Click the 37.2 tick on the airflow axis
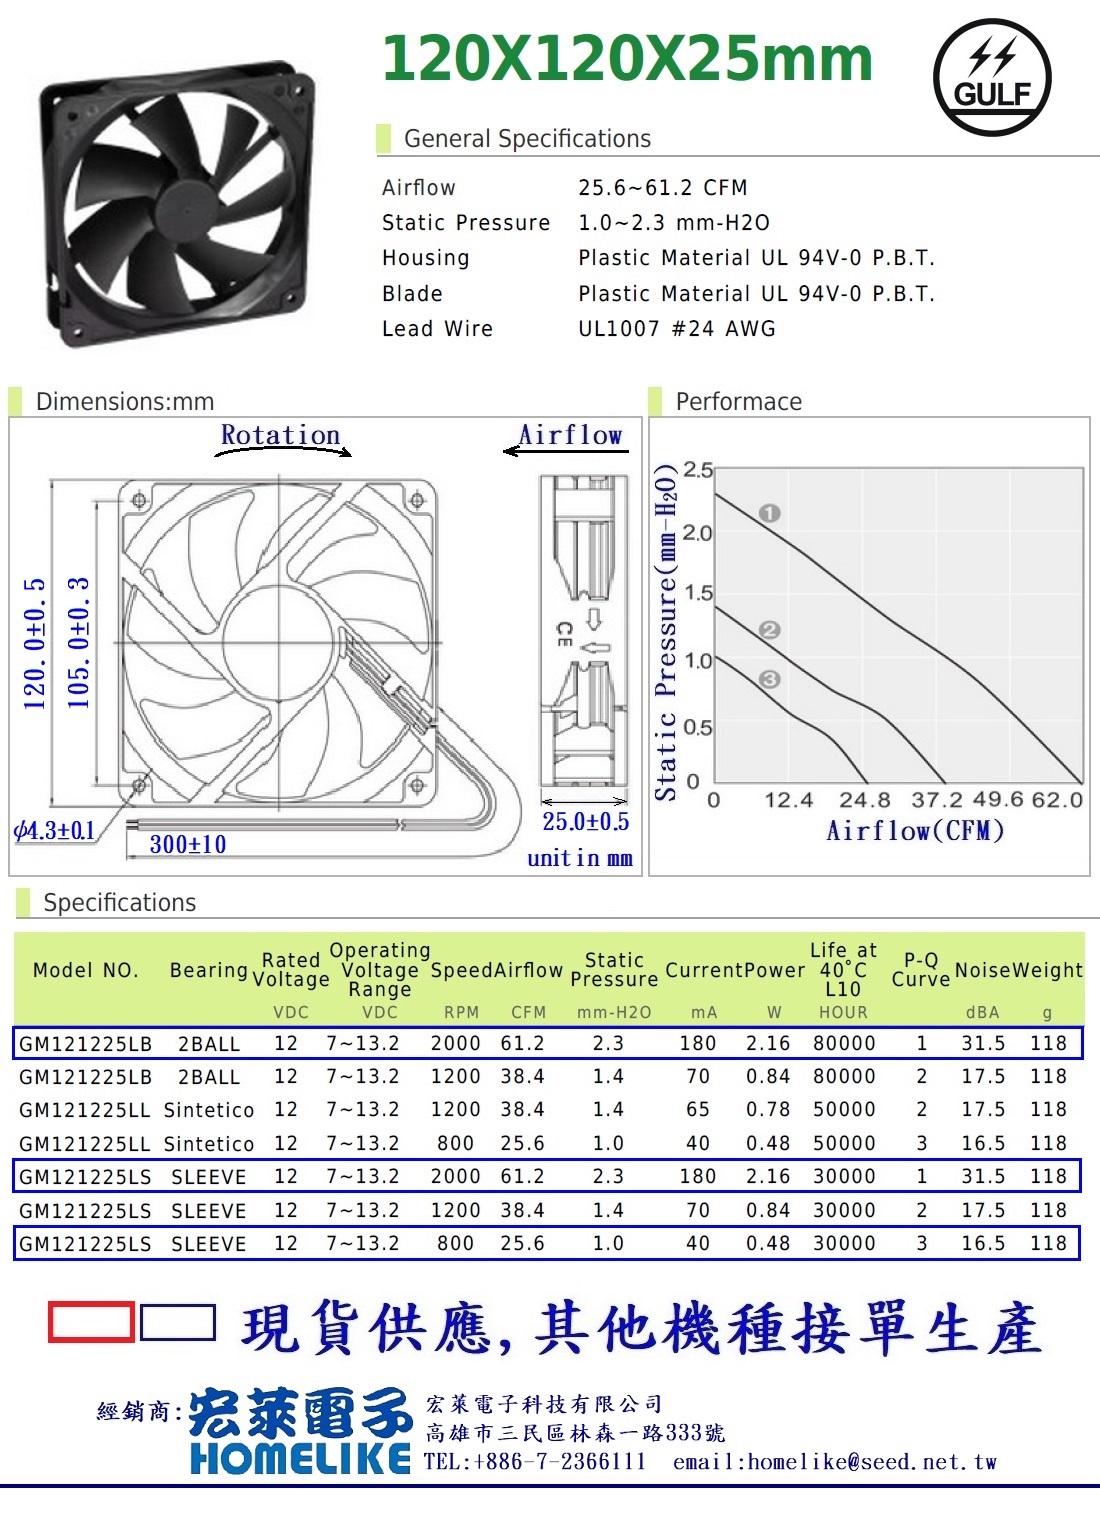Screen dimensions: 1100x1522 pos(937,800)
